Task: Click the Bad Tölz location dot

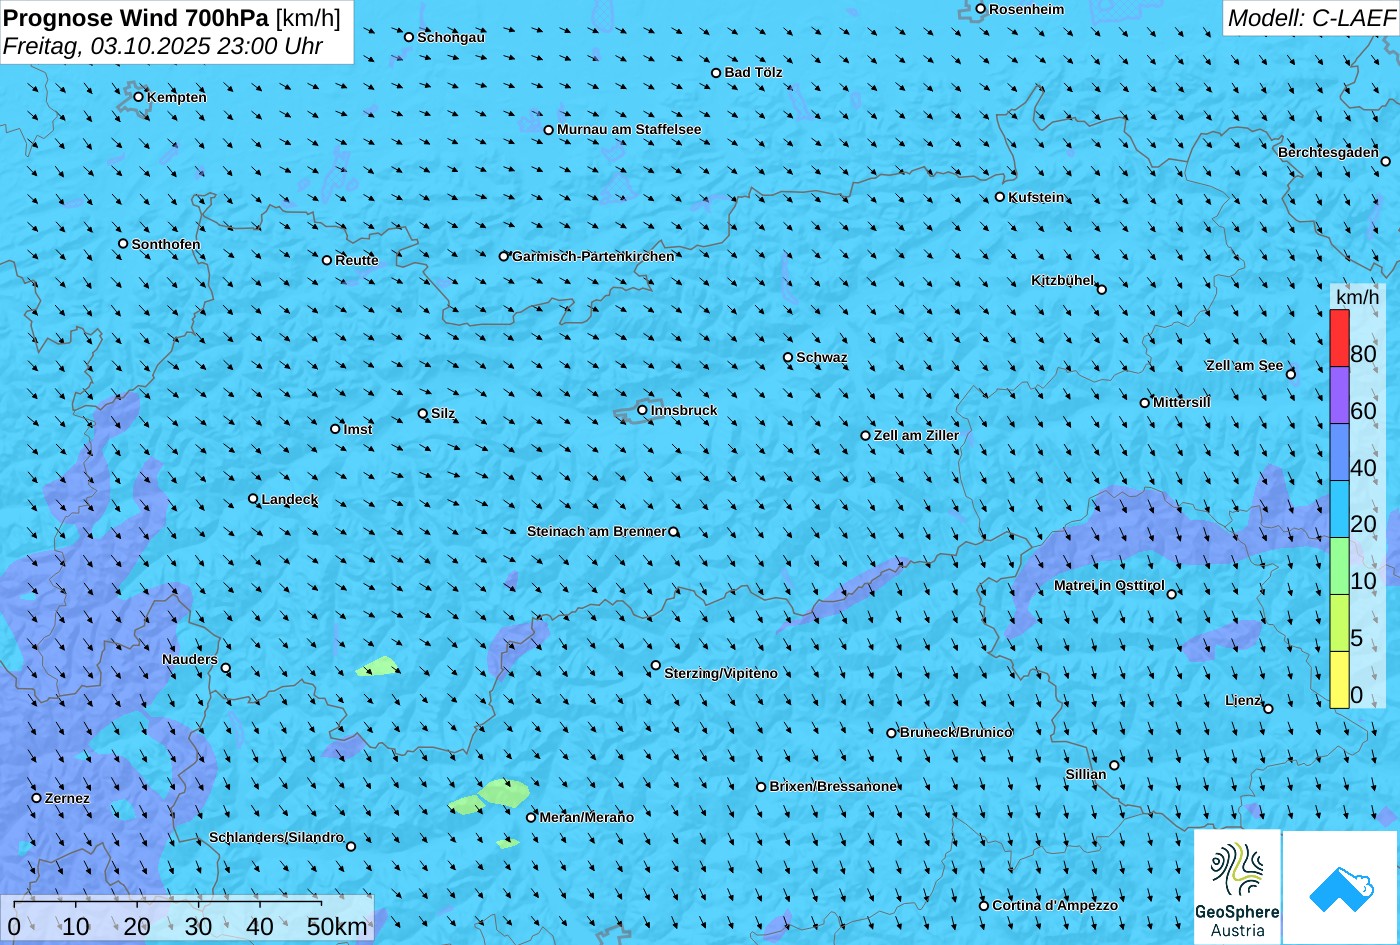Action: [x=716, y=73]
